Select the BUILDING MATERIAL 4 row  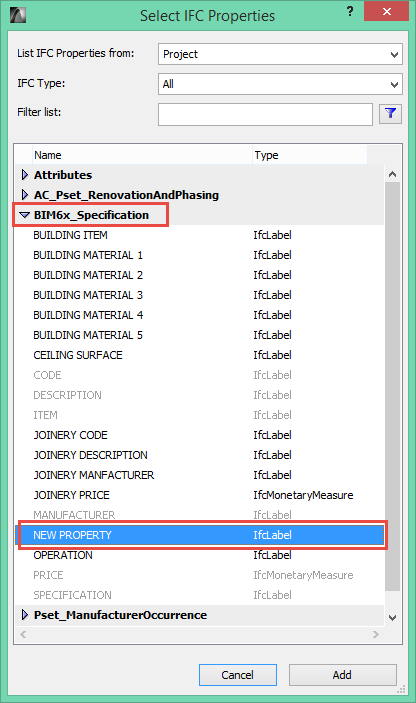tap(200, 315)
